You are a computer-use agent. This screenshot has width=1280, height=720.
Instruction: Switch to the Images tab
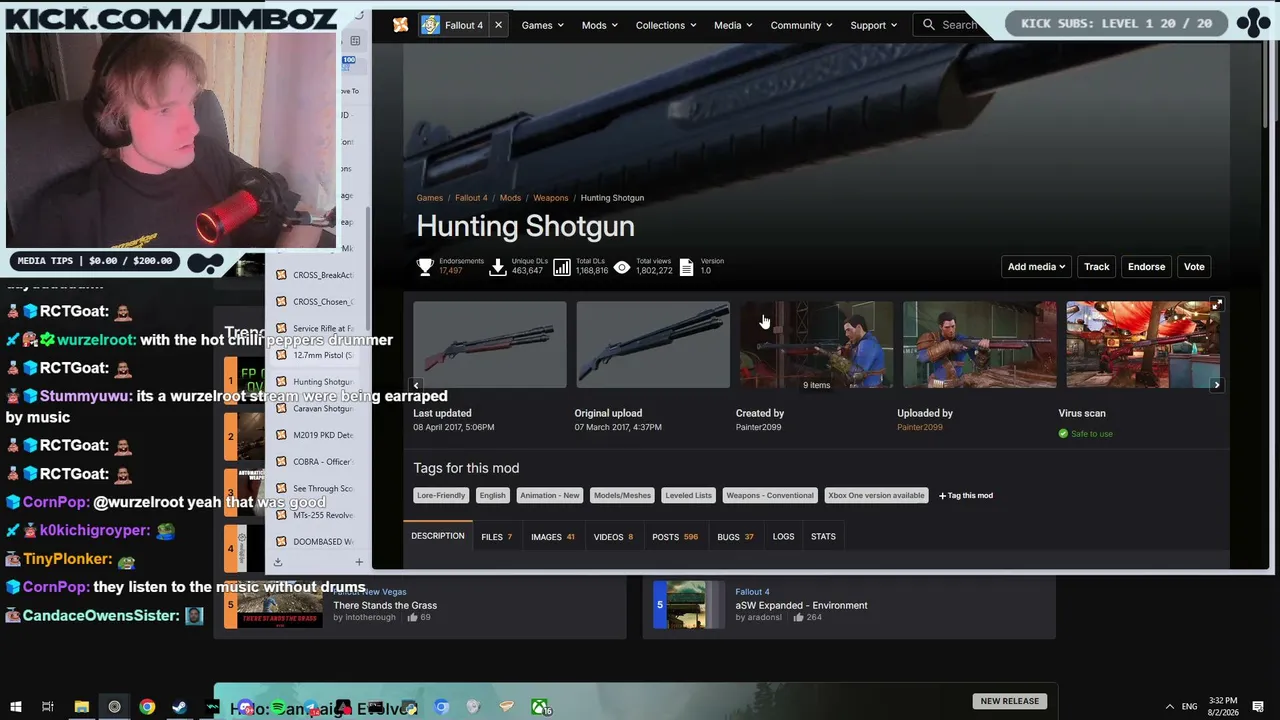[x=553, y=537]
